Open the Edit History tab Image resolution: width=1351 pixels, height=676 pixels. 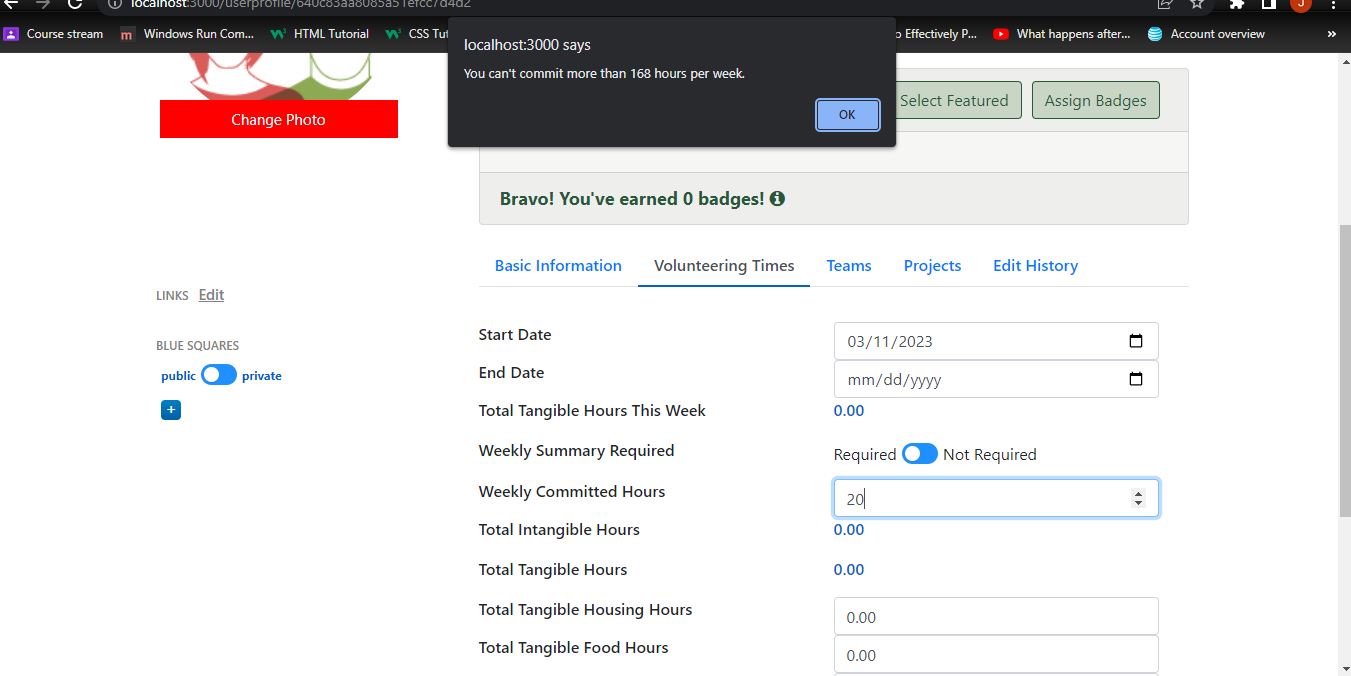[1035, 265]
